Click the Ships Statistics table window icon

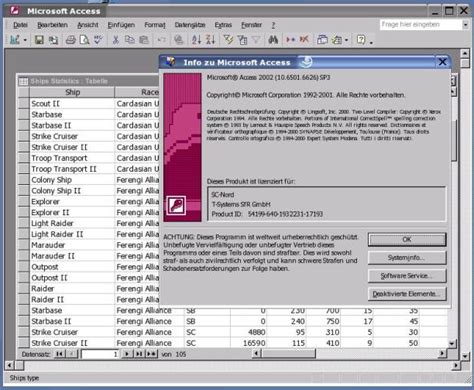click(23, 81)
